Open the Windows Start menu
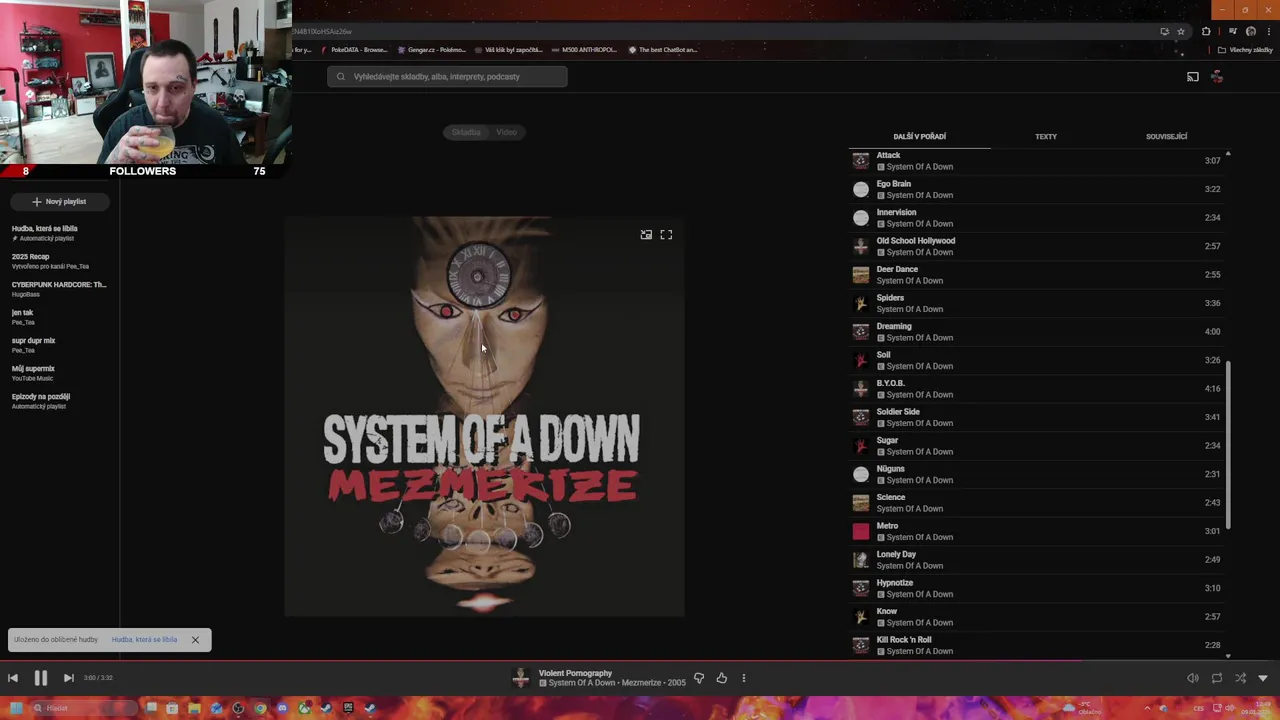 [16, 708]
